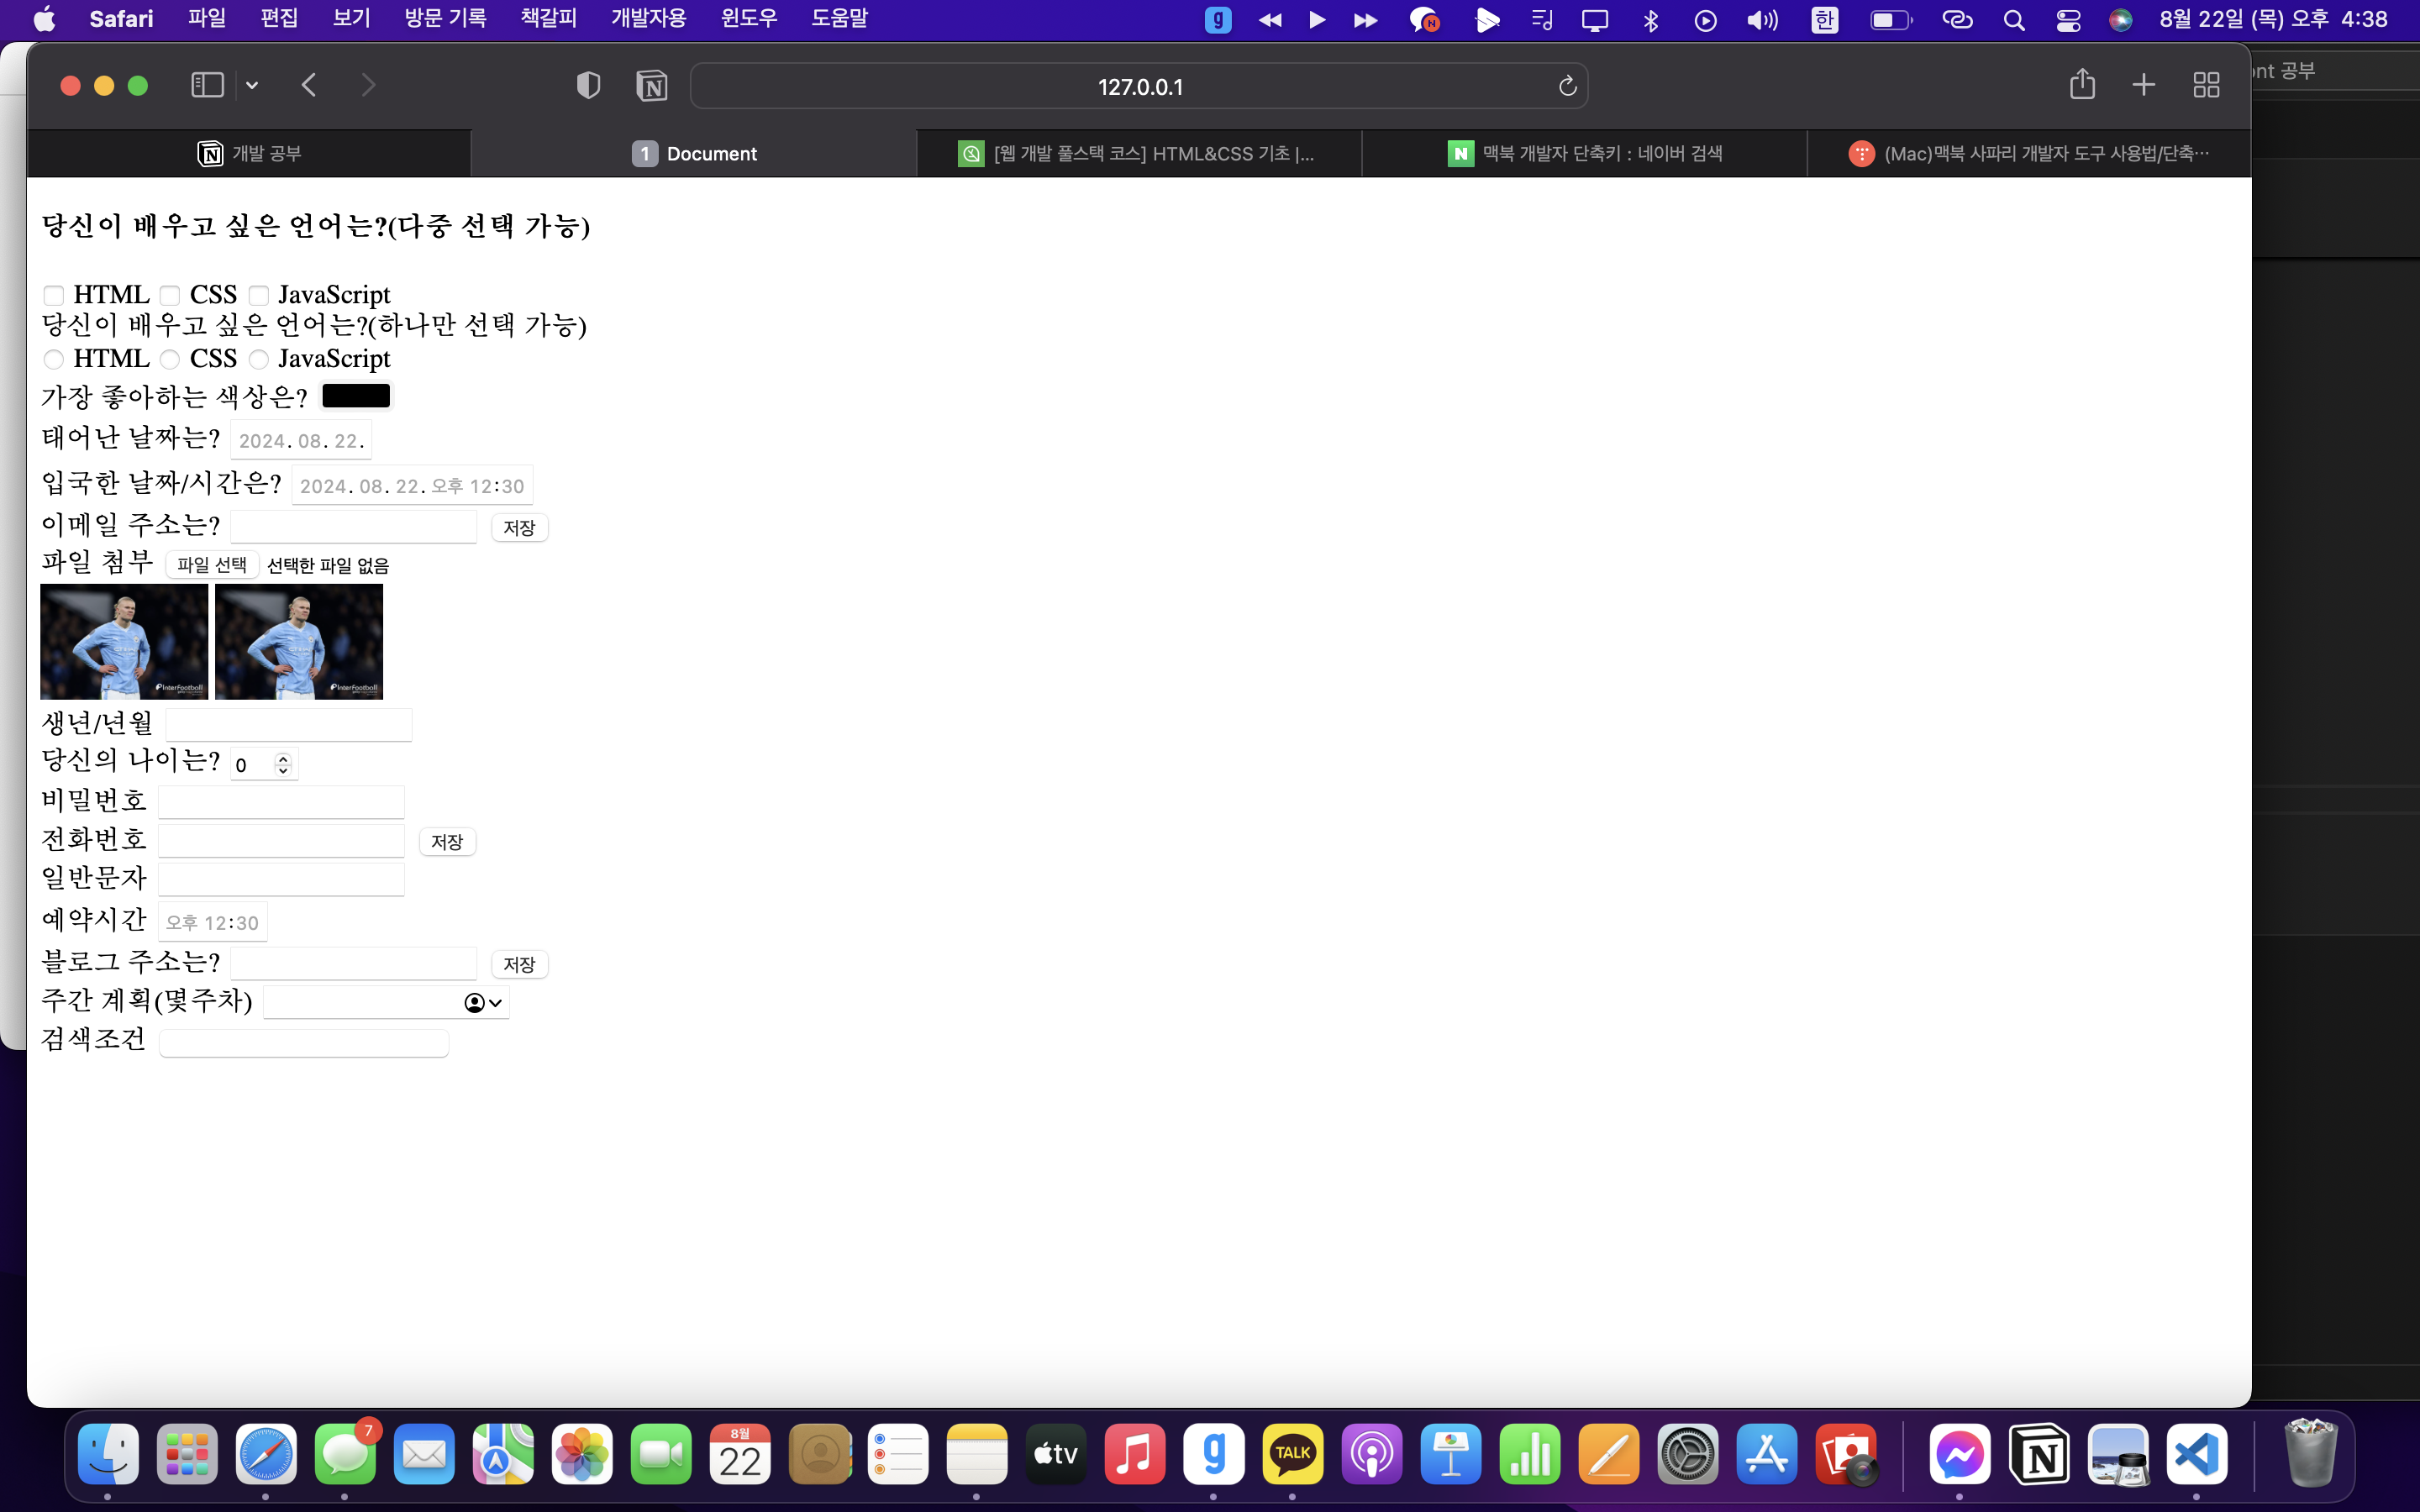Click the play button in the menu bar
The image size is (2420, 1512).
coord(1318,19)
